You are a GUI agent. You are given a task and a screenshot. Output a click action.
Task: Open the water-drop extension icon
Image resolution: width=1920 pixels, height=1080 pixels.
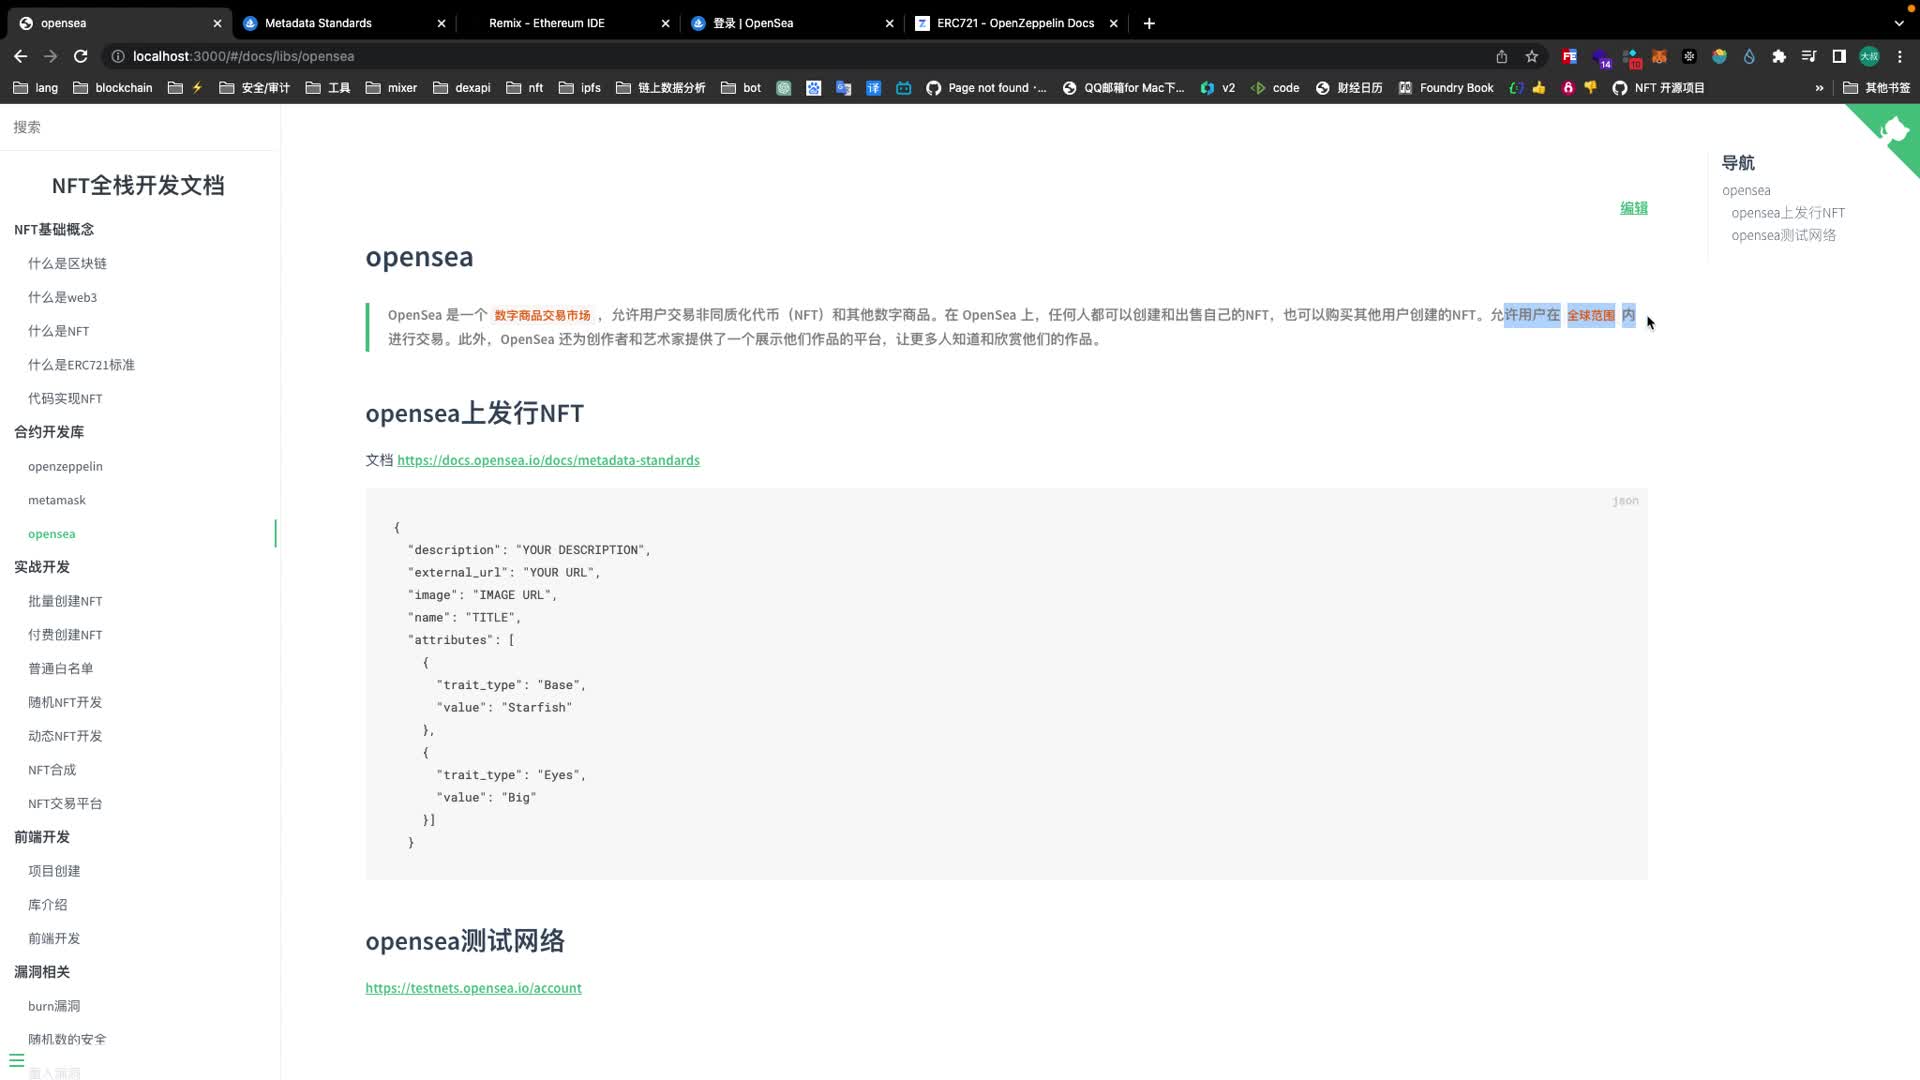1749,57
